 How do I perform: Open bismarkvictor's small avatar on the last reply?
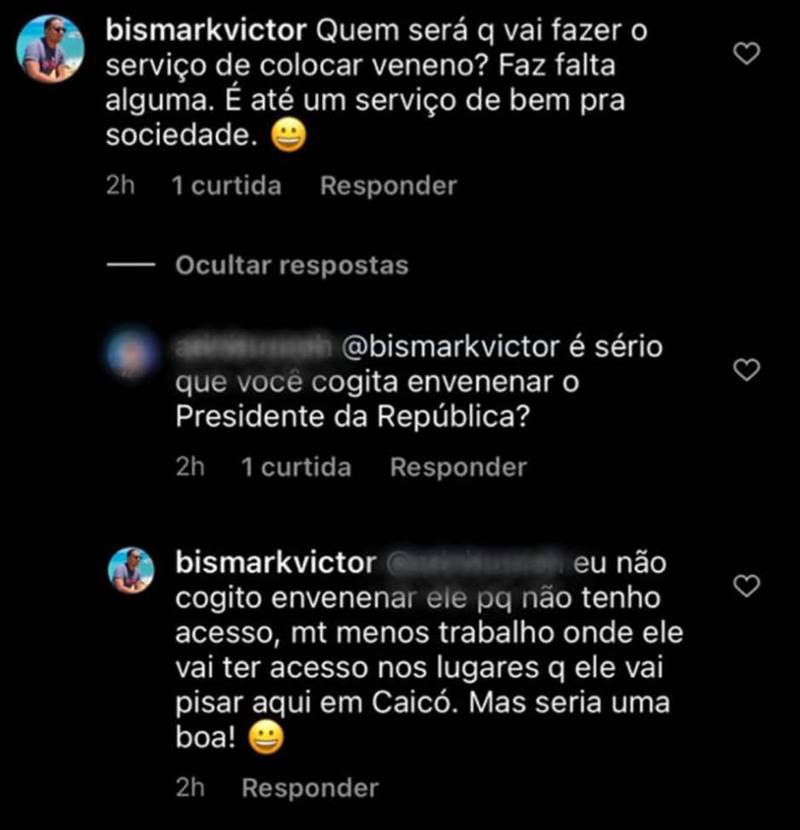131,570
